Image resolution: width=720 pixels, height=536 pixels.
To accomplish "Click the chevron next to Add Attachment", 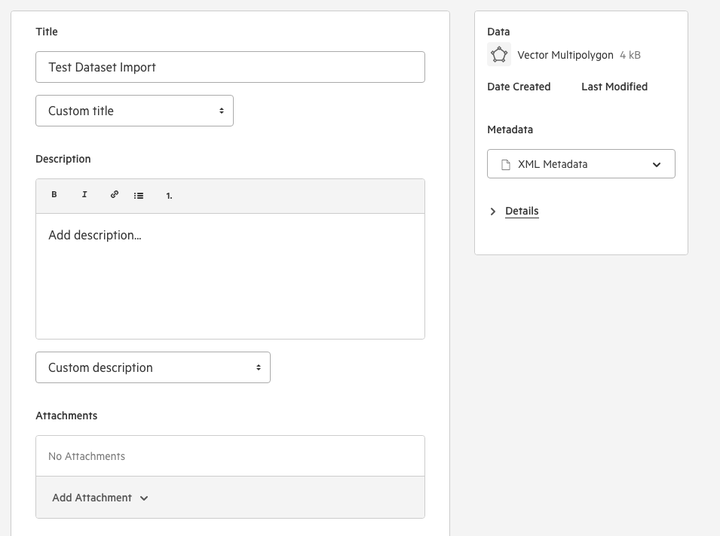I will pos(144,498).
